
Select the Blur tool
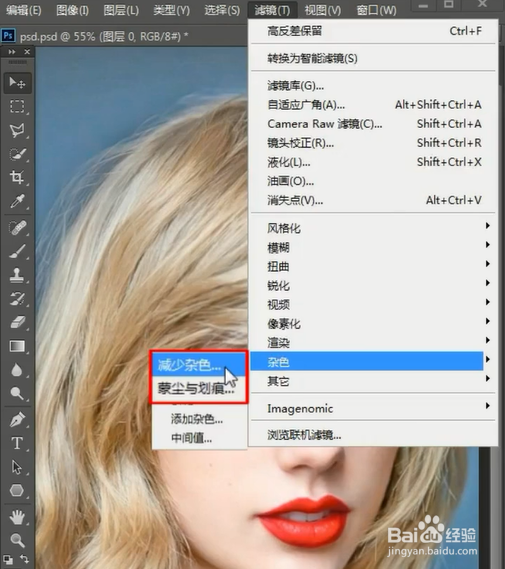tap(17, 370)
